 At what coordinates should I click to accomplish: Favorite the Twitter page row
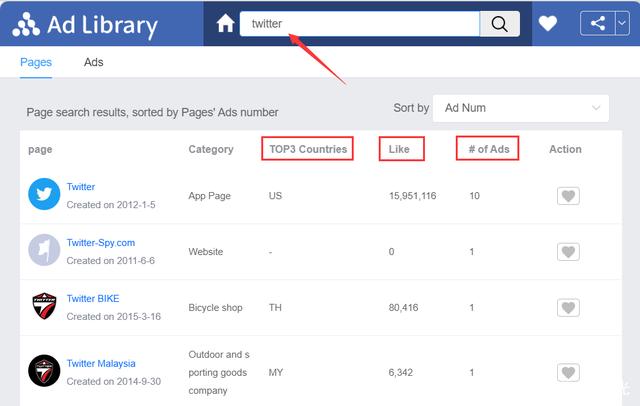[568, 196]
